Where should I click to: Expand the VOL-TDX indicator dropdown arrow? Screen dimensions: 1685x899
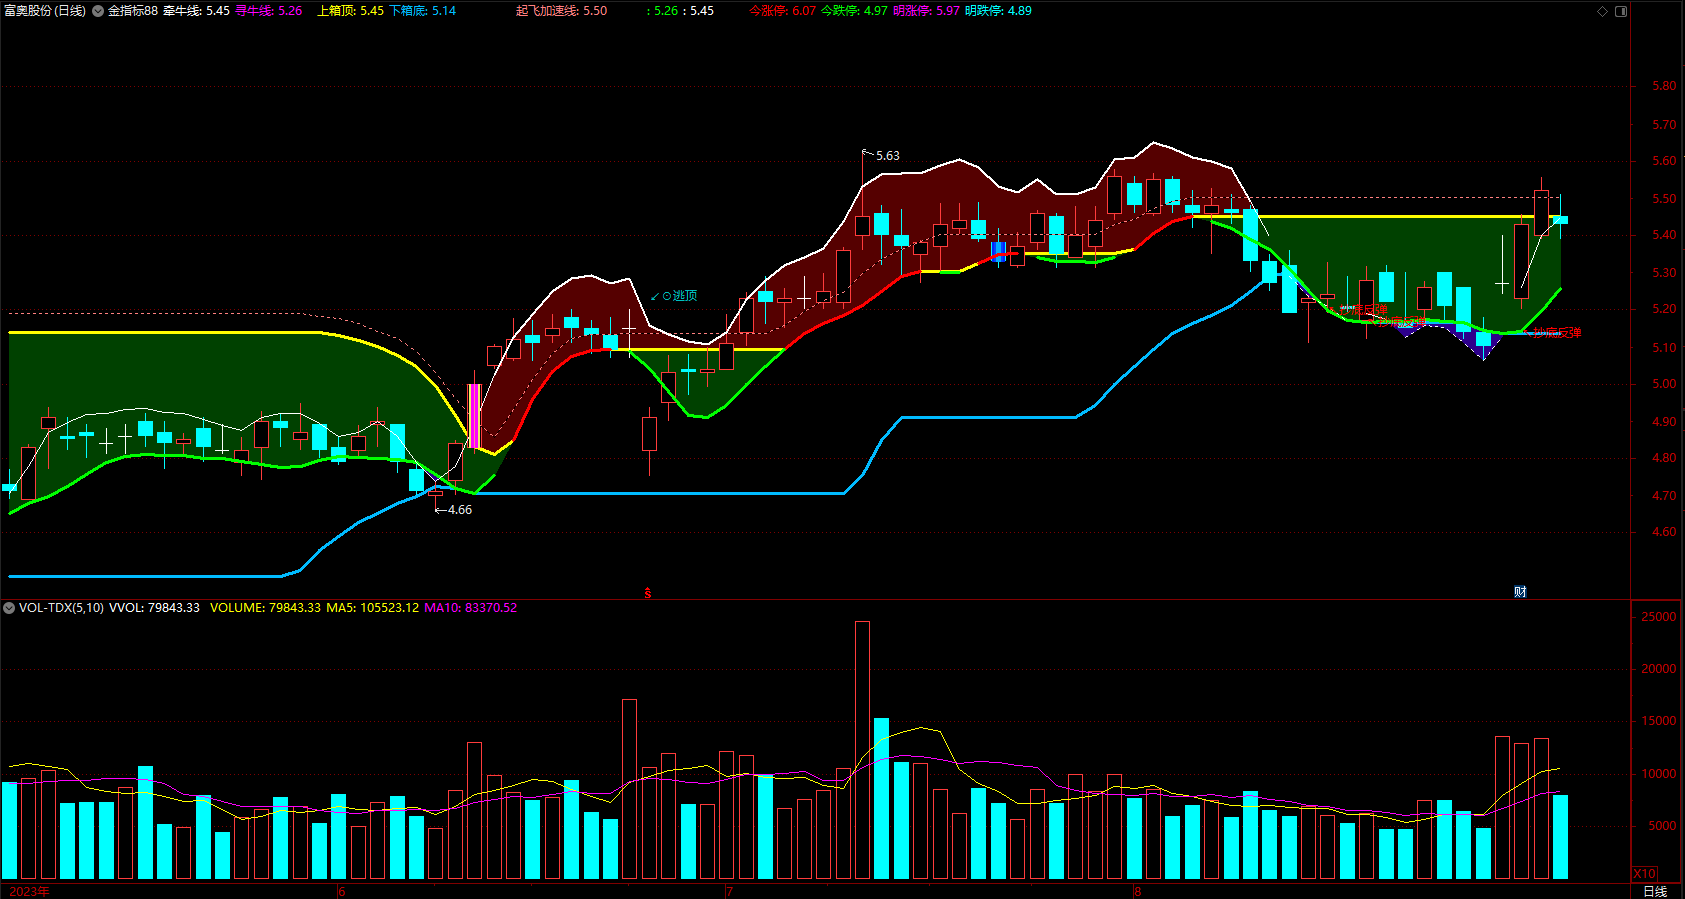pos(9,608)
